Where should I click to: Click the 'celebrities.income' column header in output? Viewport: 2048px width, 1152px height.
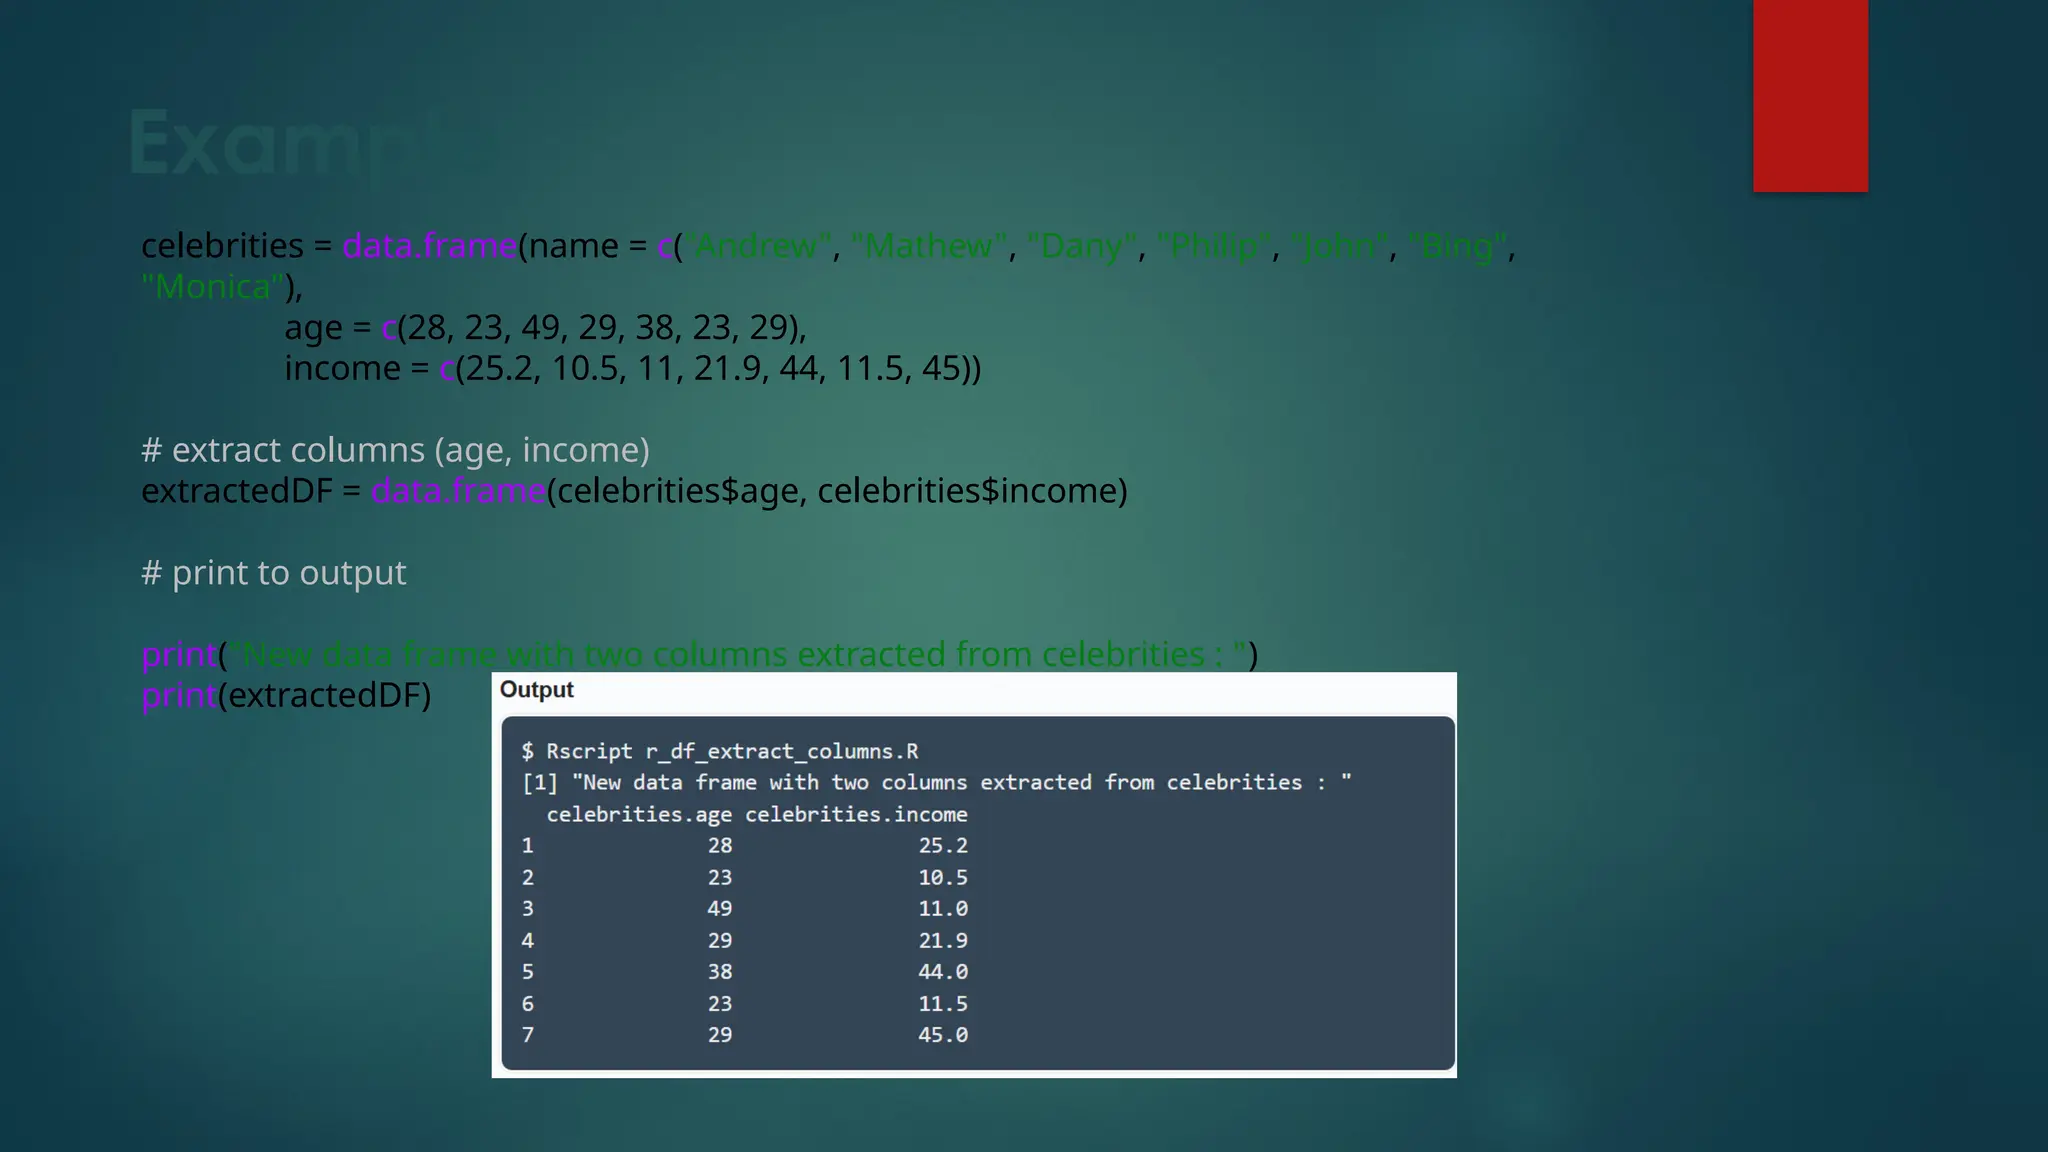pyautogui.click(x=856, y=814)
